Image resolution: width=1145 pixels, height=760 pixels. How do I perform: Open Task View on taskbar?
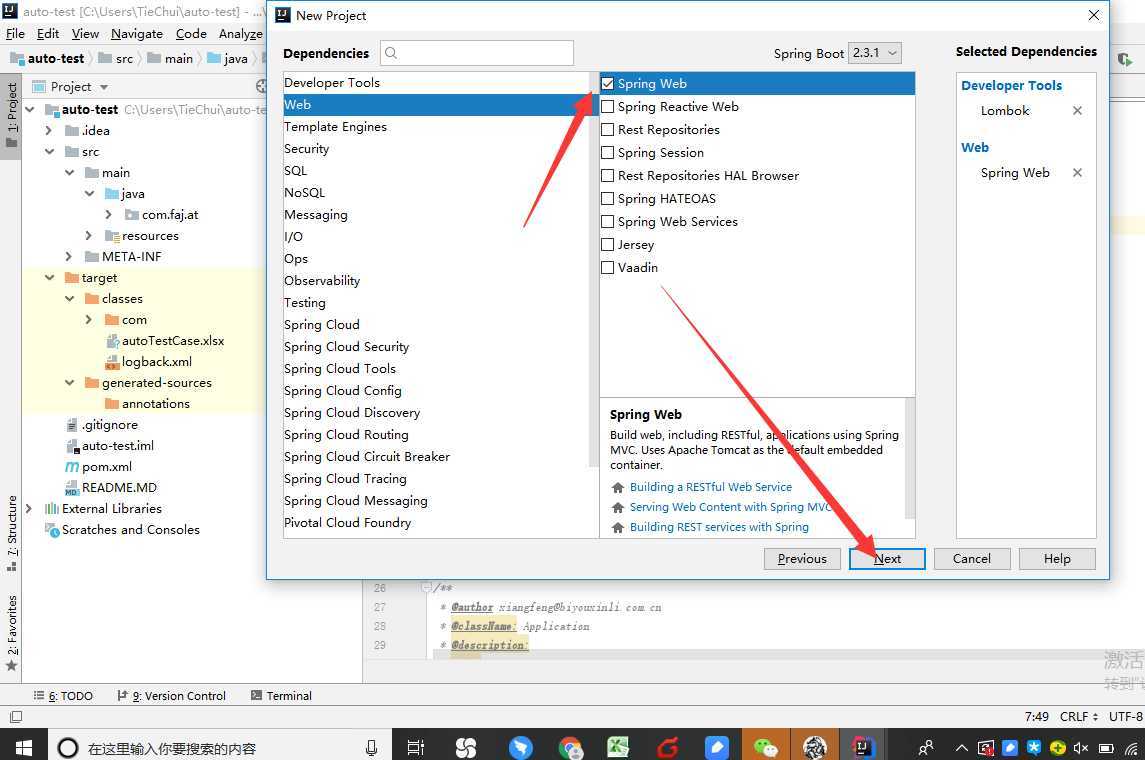[x=416, y=748]
